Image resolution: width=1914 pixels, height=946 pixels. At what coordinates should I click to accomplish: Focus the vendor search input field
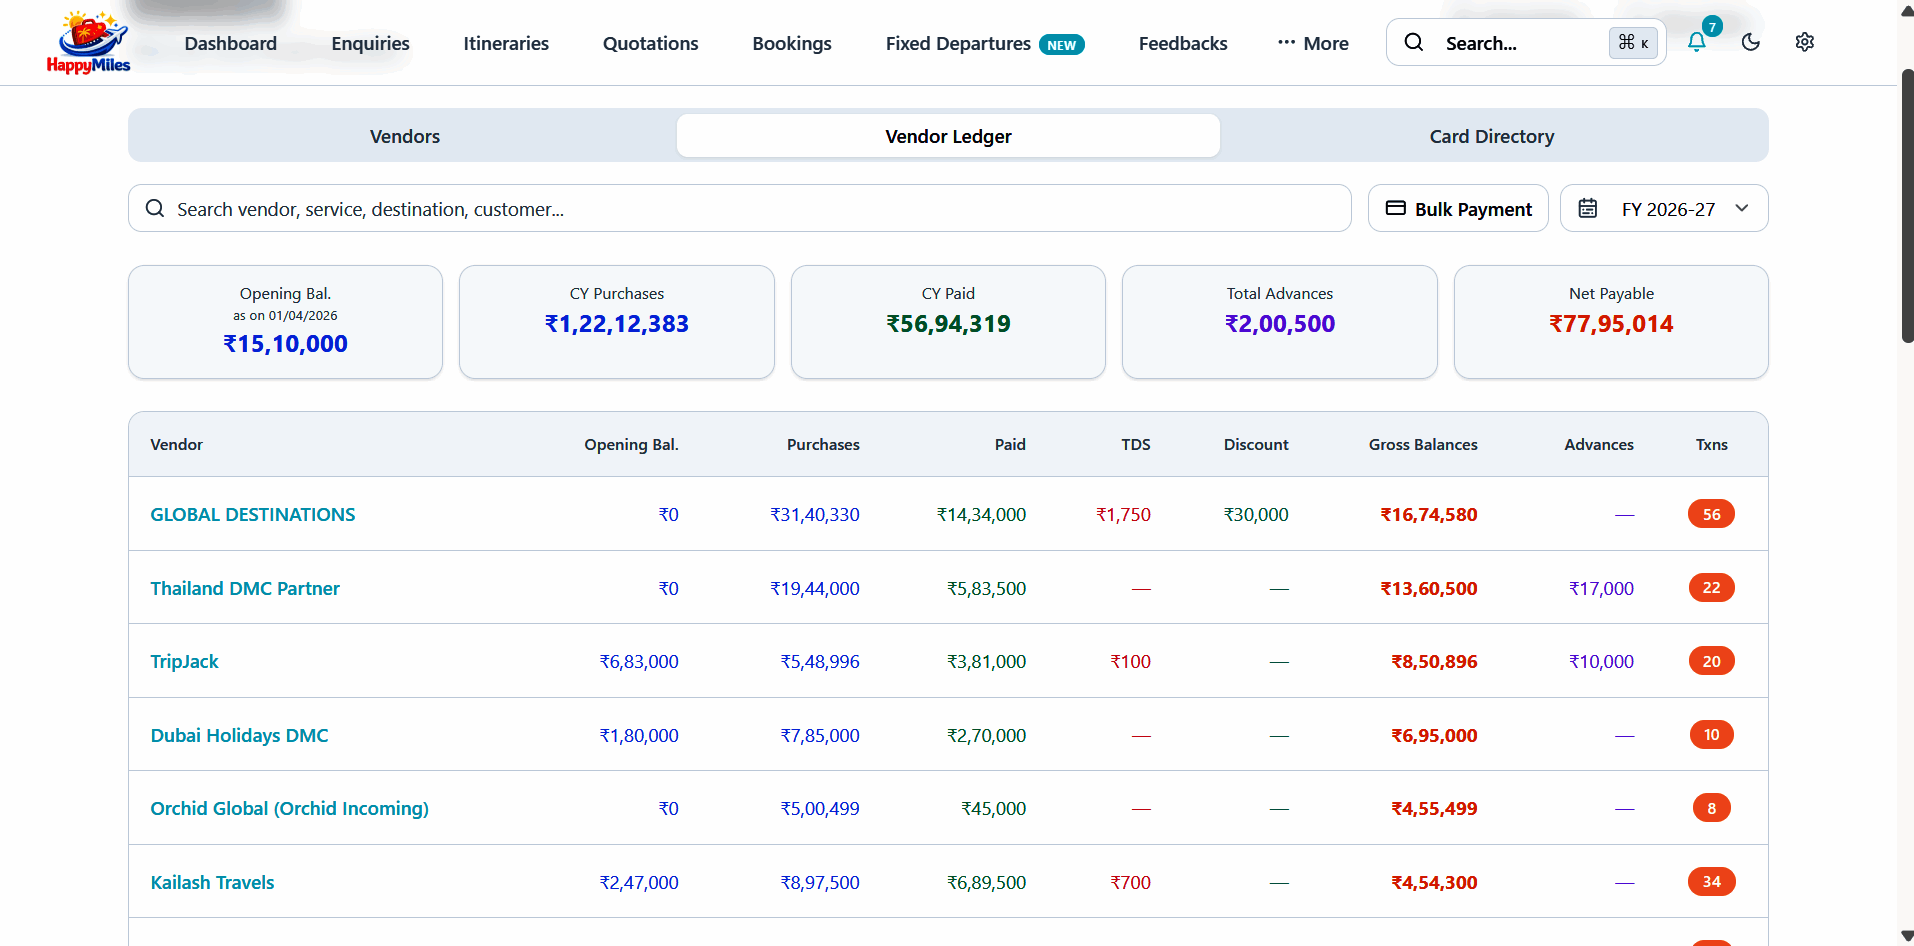click(x=740, y=208)
